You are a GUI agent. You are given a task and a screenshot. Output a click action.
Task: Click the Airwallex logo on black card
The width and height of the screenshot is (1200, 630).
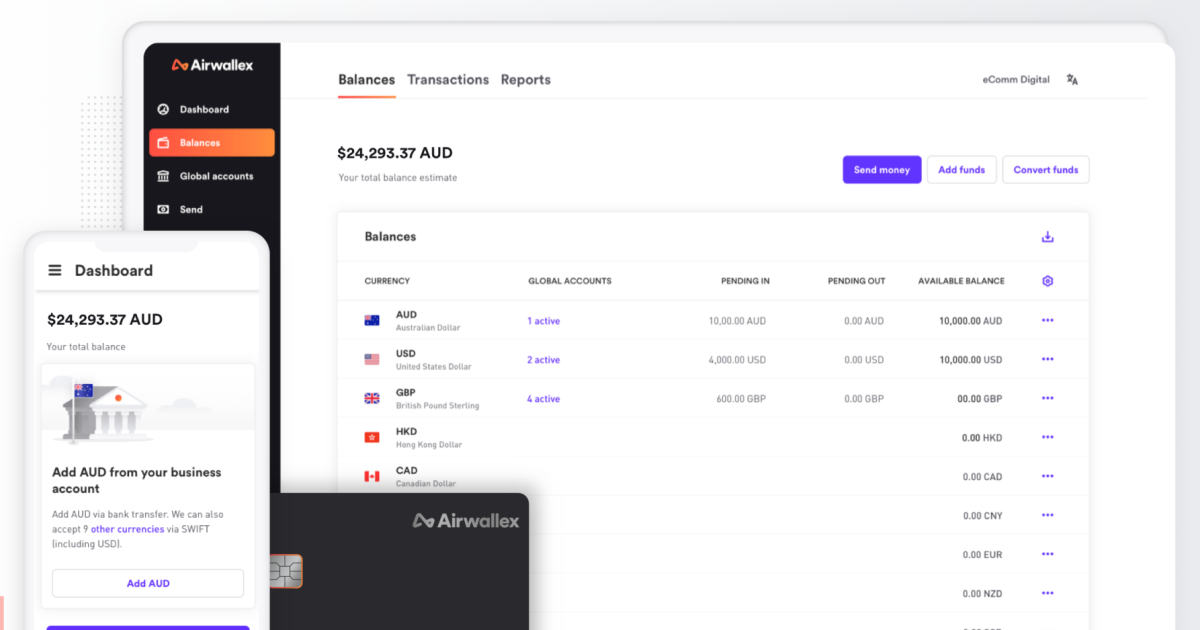pyautogui.click(x=466, y=520)
